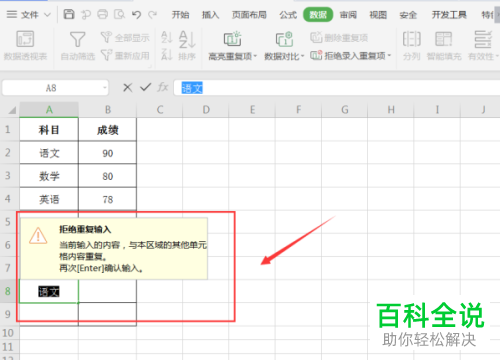The height and width of the screenshot is (360, 500).
Task: Expand the 数据对比 dropdown
Action: 303,56
